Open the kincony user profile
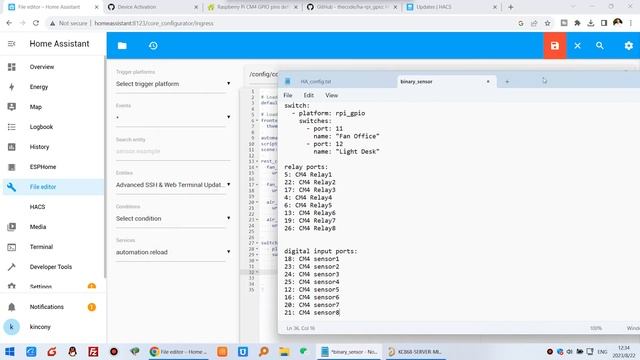The width and height of the screenshot is (640, 360). (53, 327)
